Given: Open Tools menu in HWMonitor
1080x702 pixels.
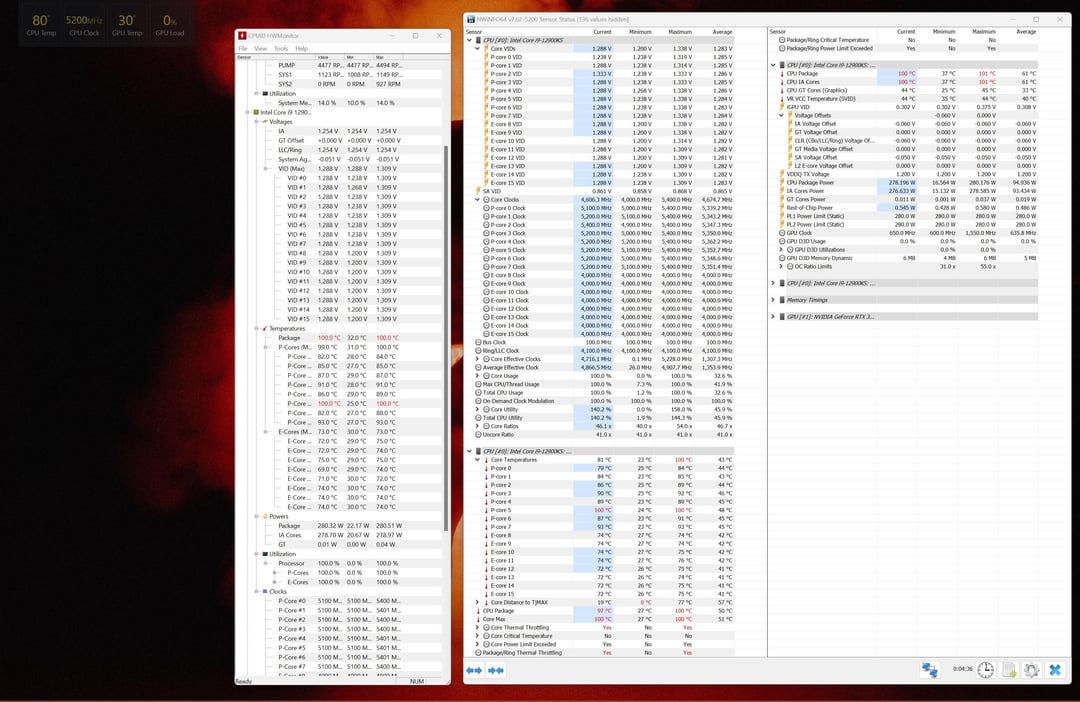Looking at the screenshot, I should point(281,49).
